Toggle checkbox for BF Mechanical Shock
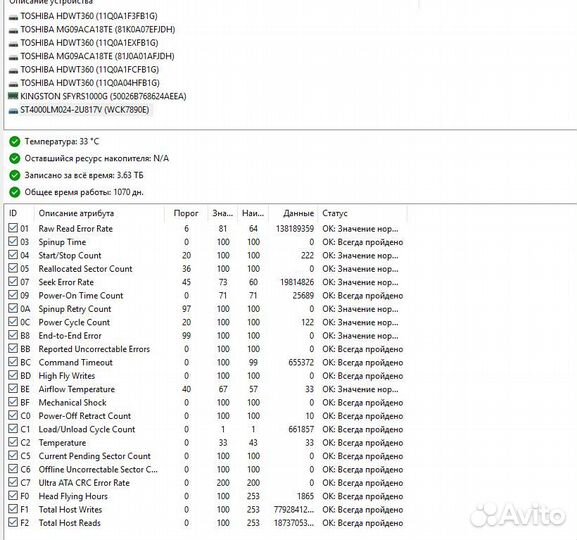 click(x=13, y=402)
